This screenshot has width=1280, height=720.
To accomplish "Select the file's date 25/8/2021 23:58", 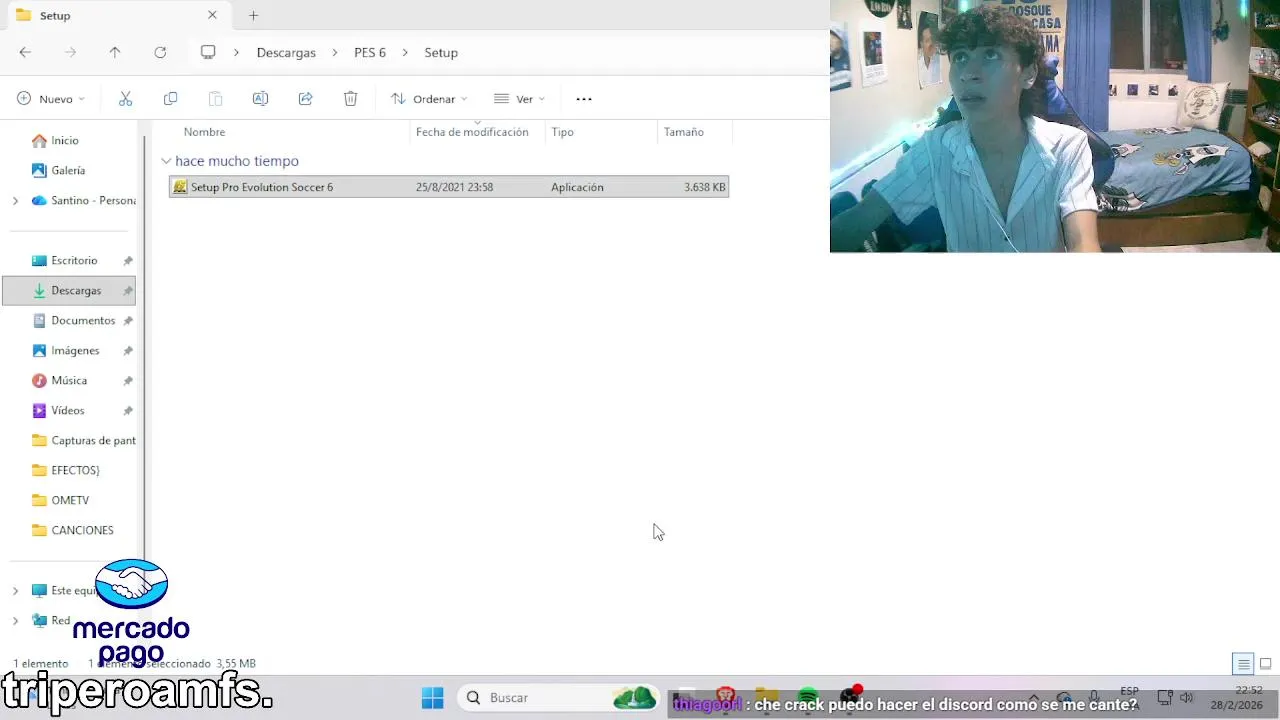I will coord(454,187).
